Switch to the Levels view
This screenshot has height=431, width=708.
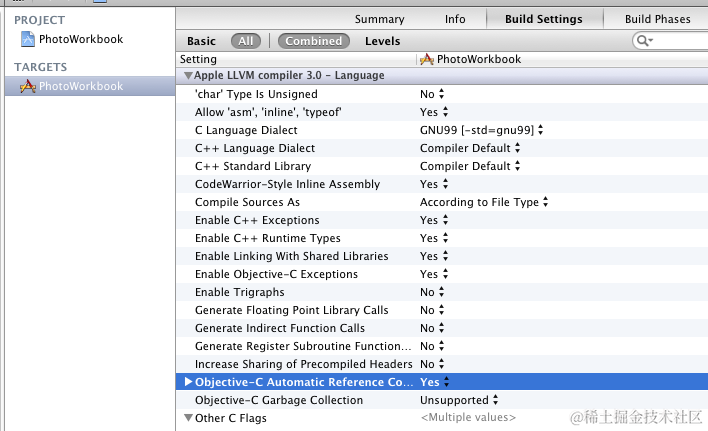point(382,41)
